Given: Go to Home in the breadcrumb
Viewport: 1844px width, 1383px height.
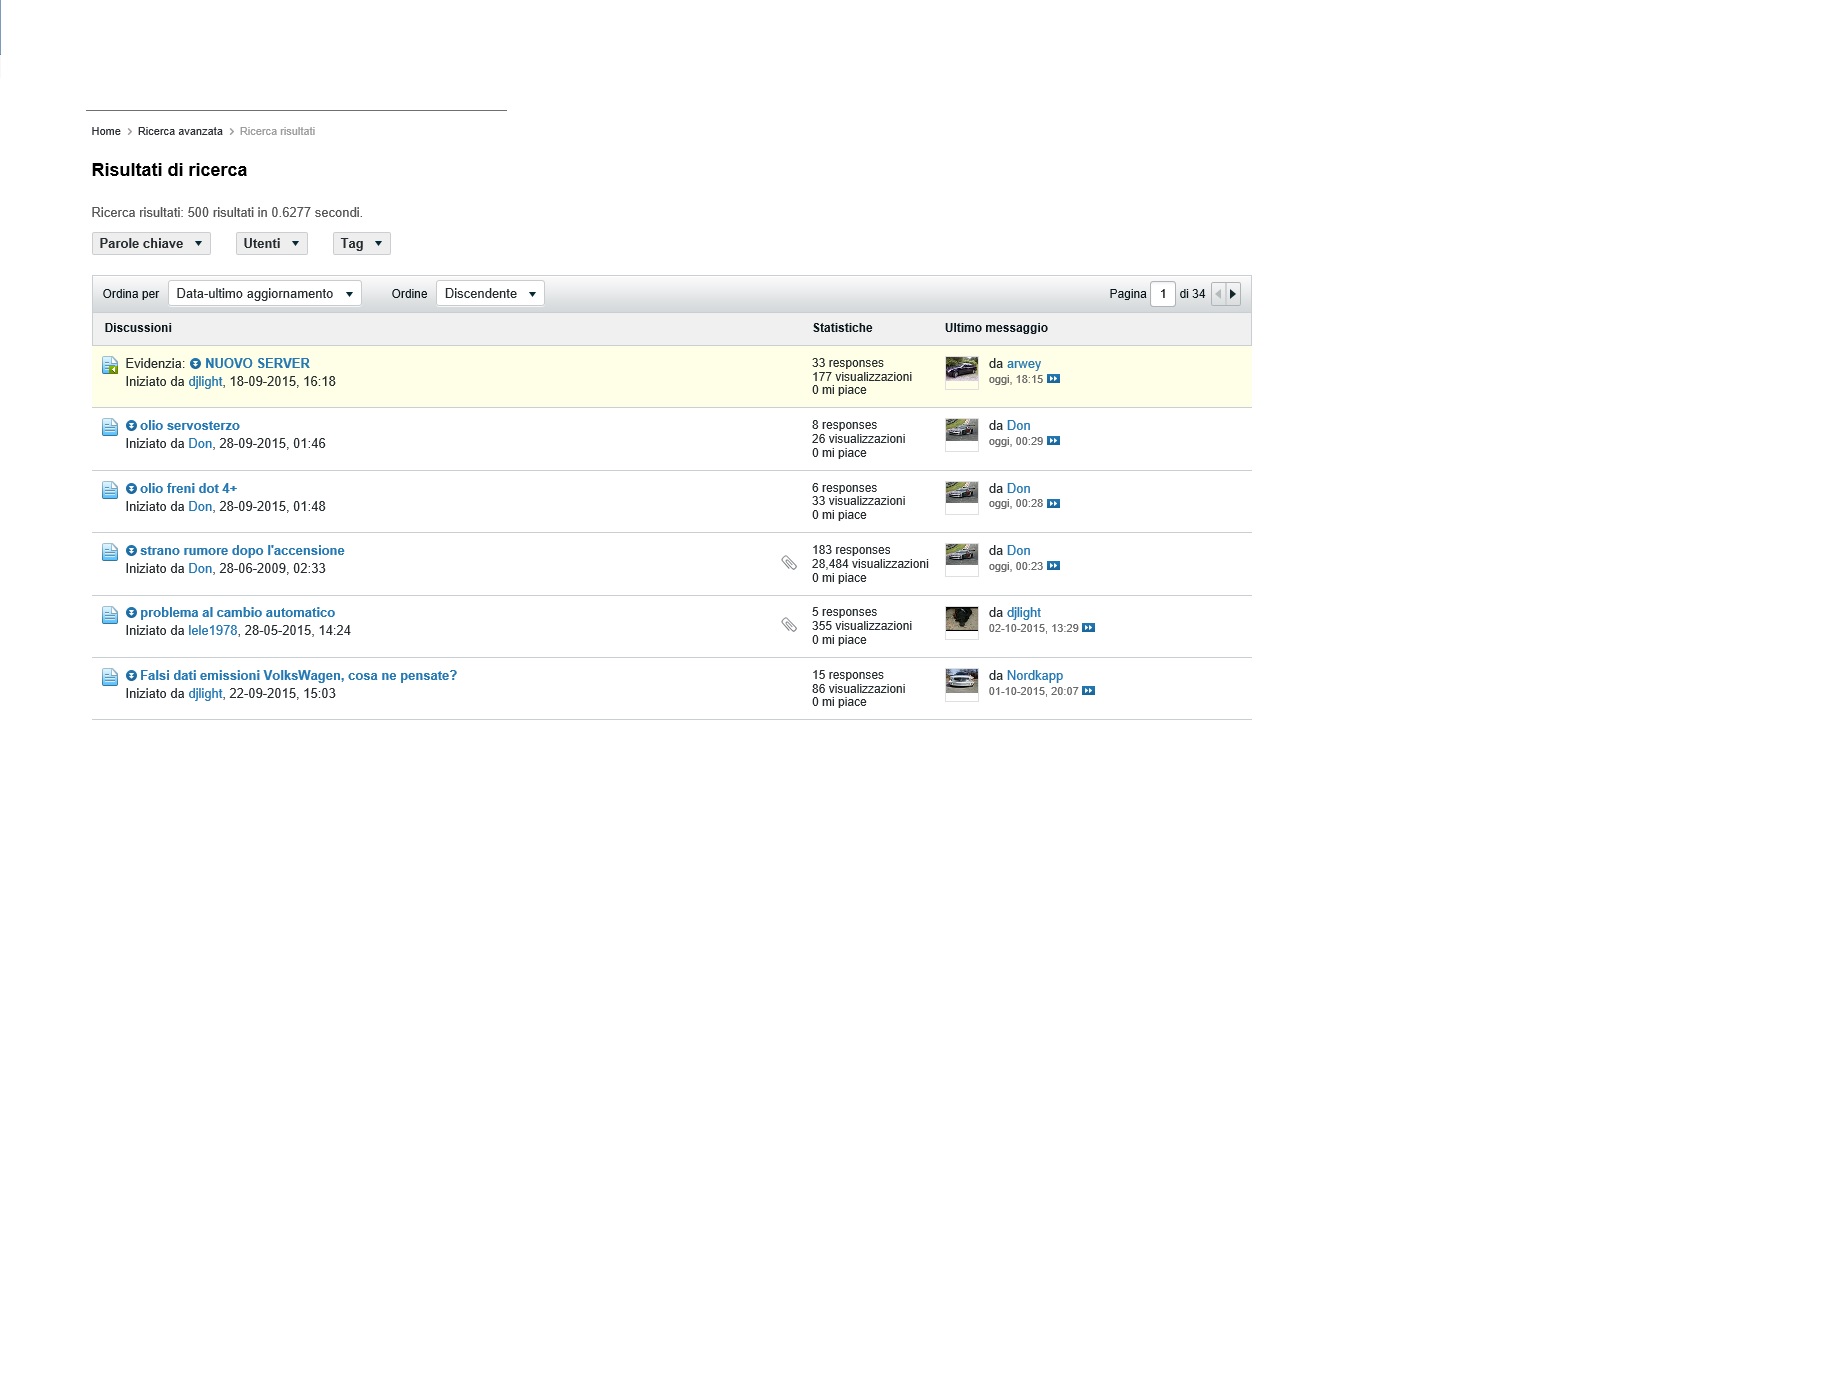Looking at the screenshot, I should click(106, 132).
